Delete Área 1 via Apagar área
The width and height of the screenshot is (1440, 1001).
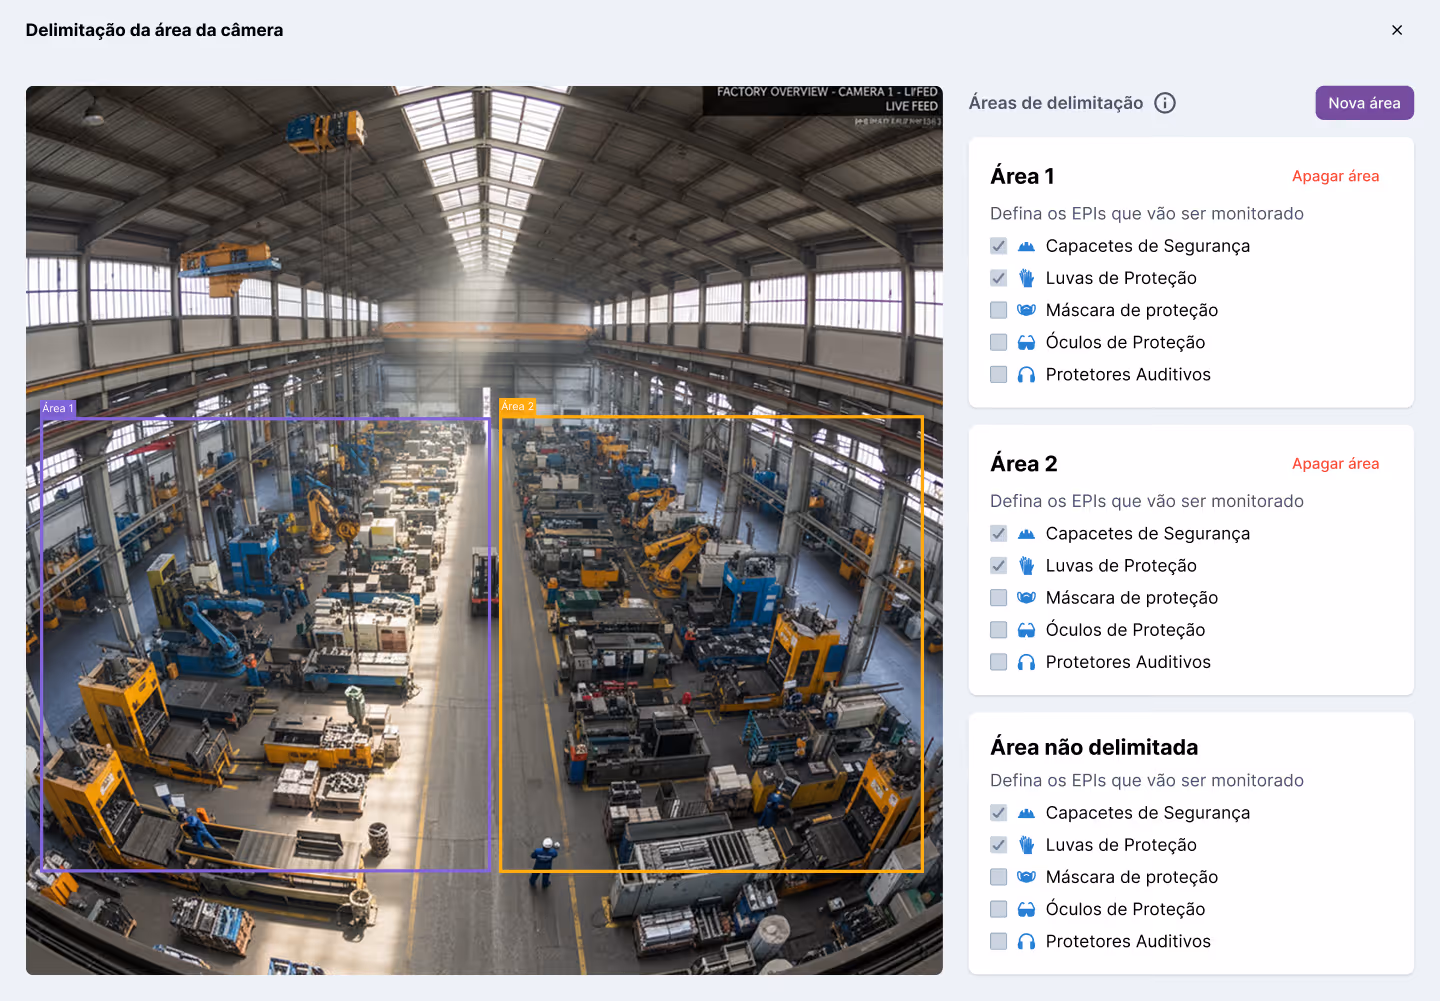click(x=1335, y=176)
